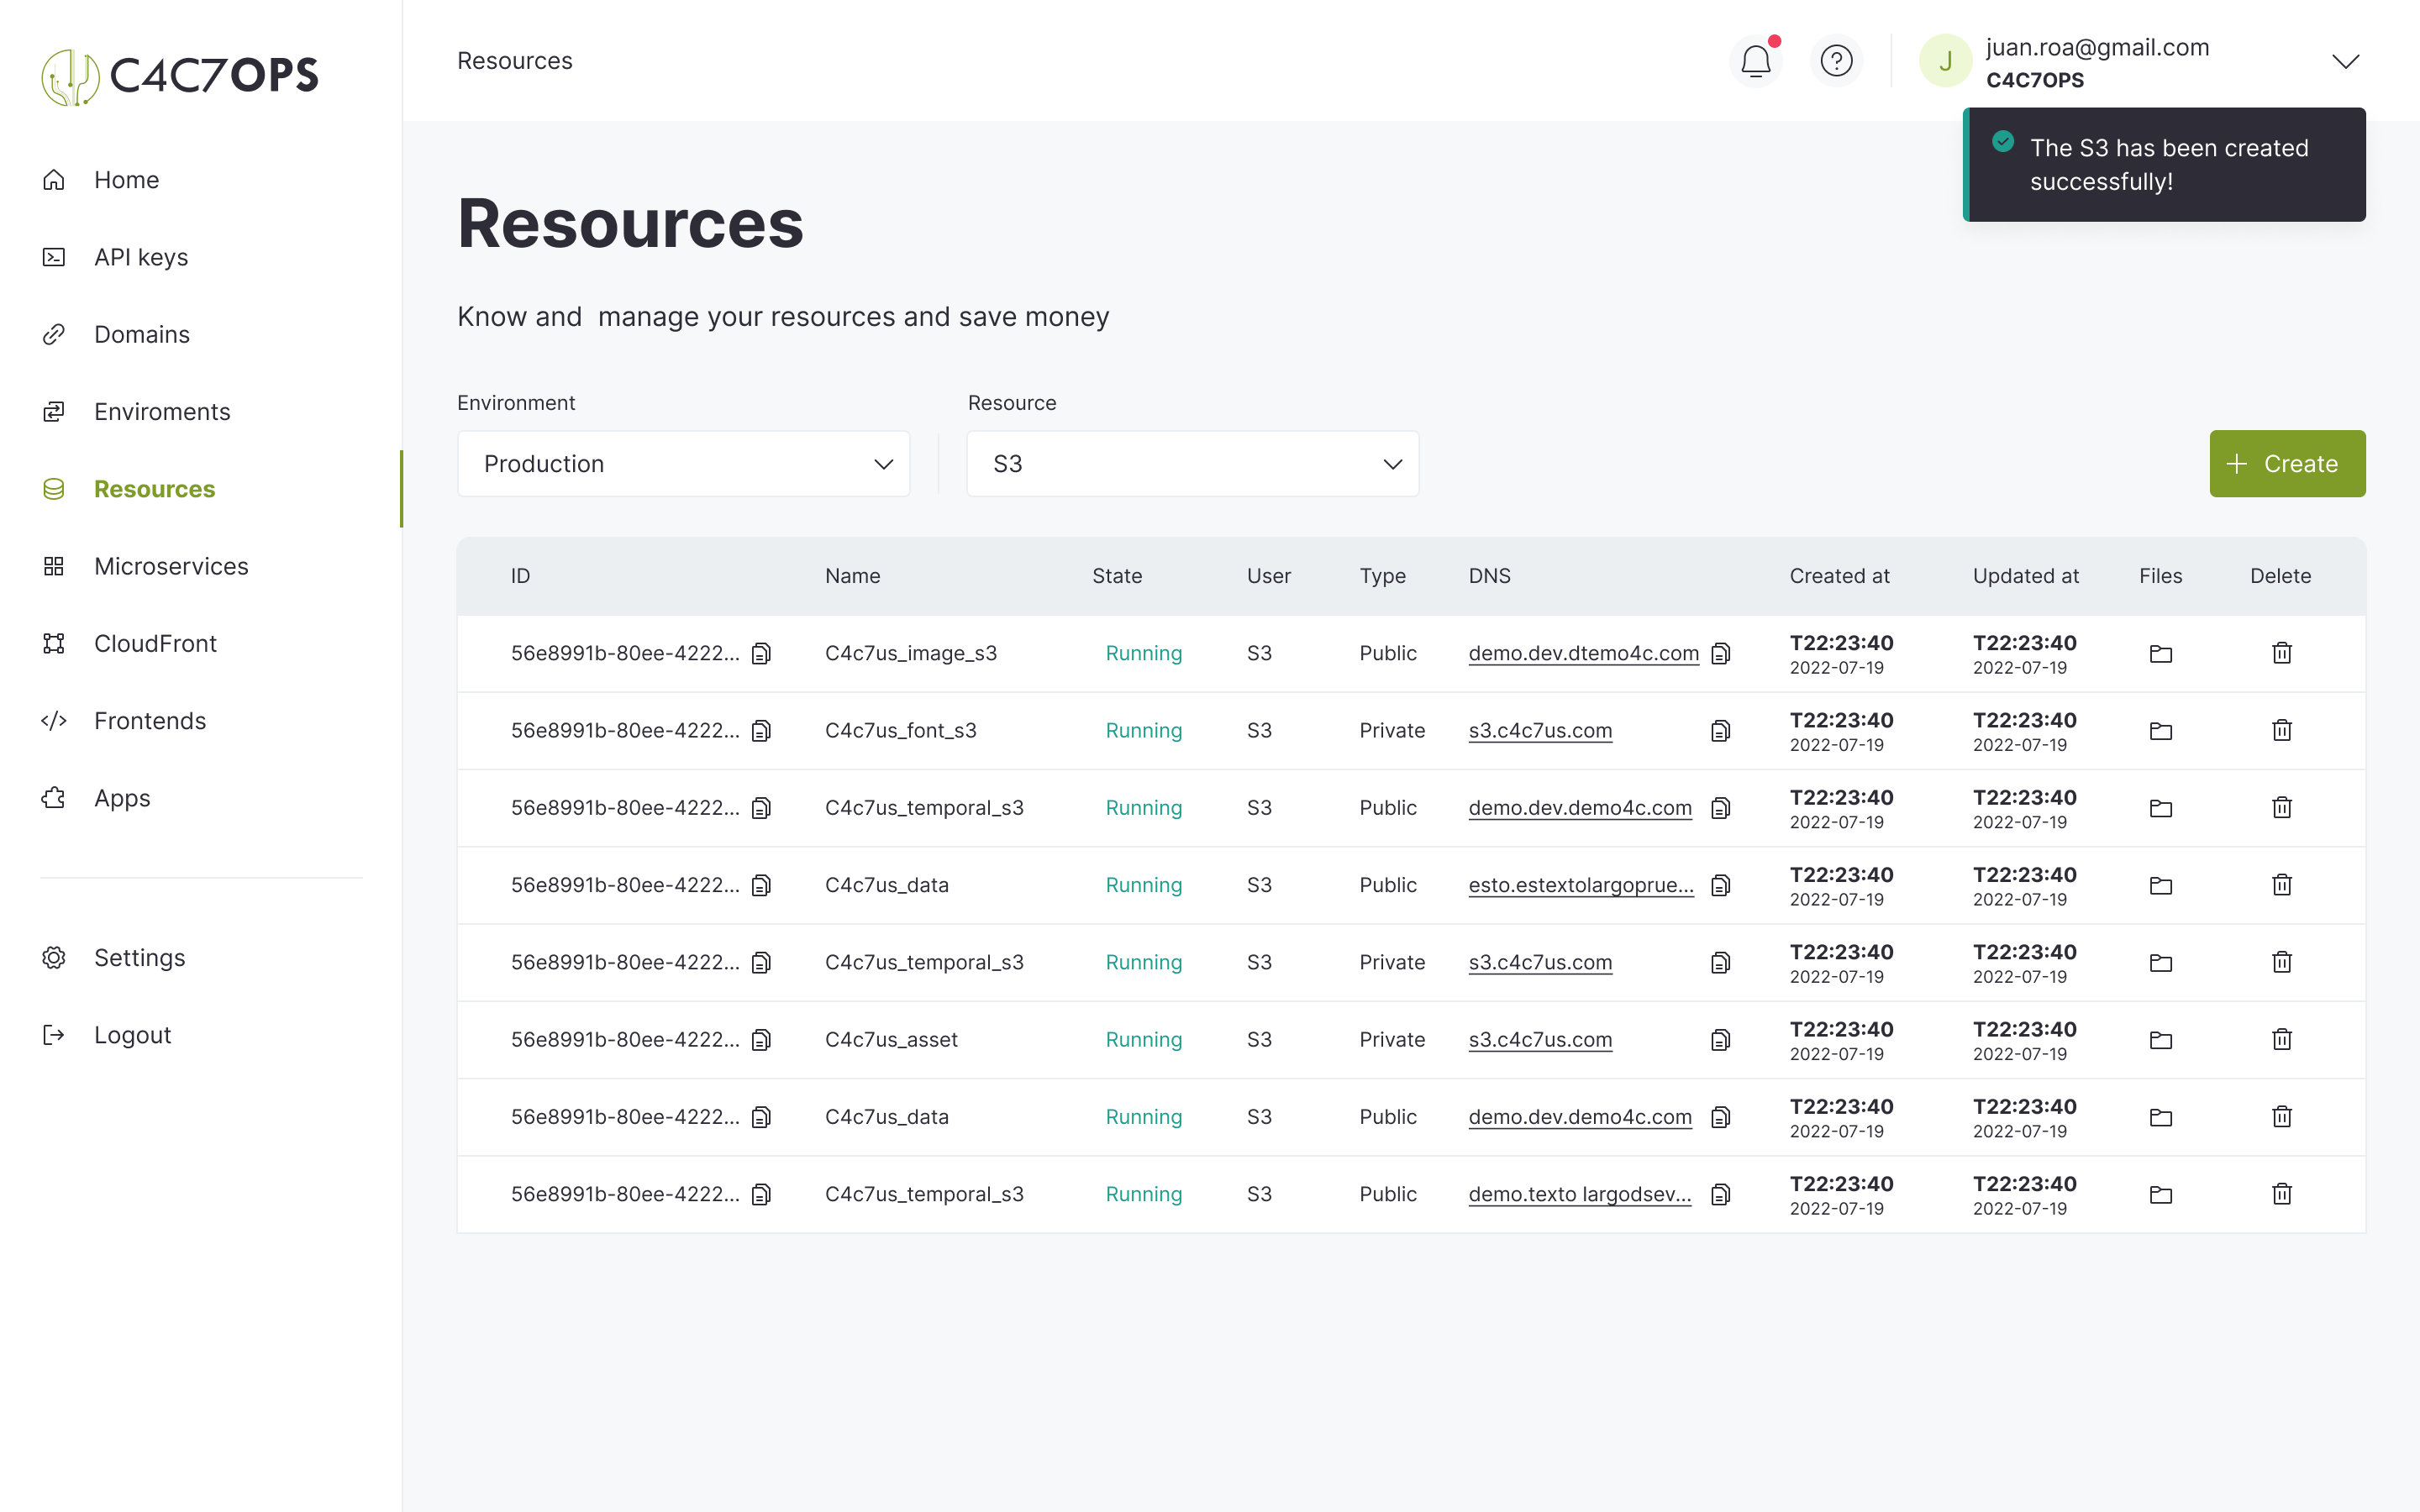The height and width of the screenshot is (1512, 2420).
Task: Open Microservices in the sidebar
Action: 170,566
